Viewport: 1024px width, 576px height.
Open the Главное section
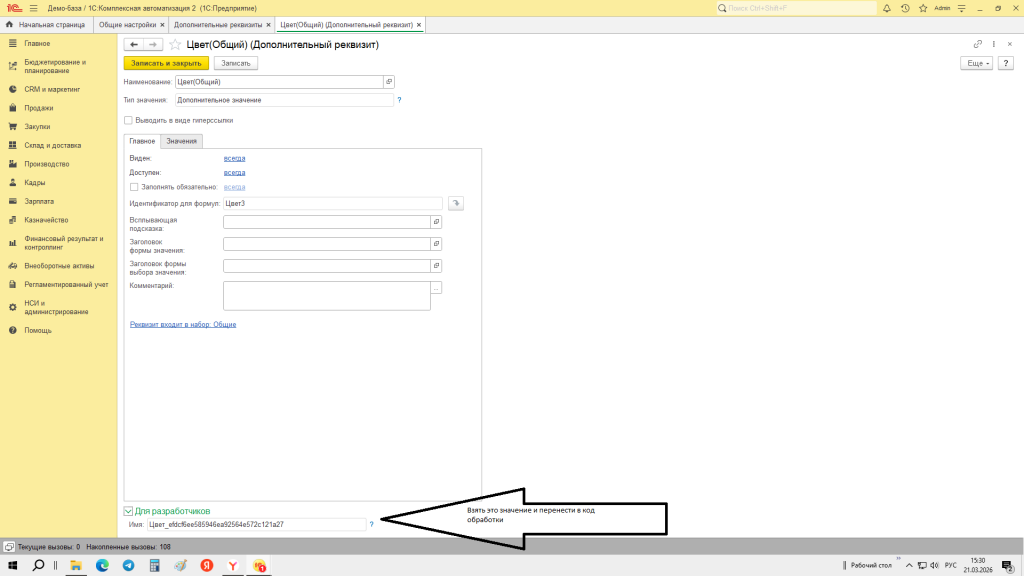tap(37, 44)
